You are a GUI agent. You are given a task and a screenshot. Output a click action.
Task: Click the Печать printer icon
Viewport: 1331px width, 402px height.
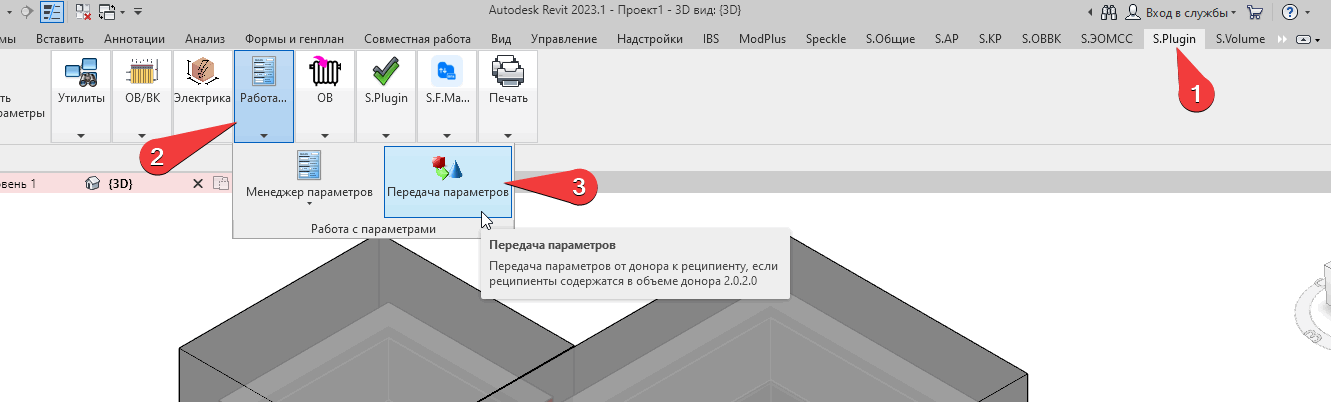click(x=508, y=73)
